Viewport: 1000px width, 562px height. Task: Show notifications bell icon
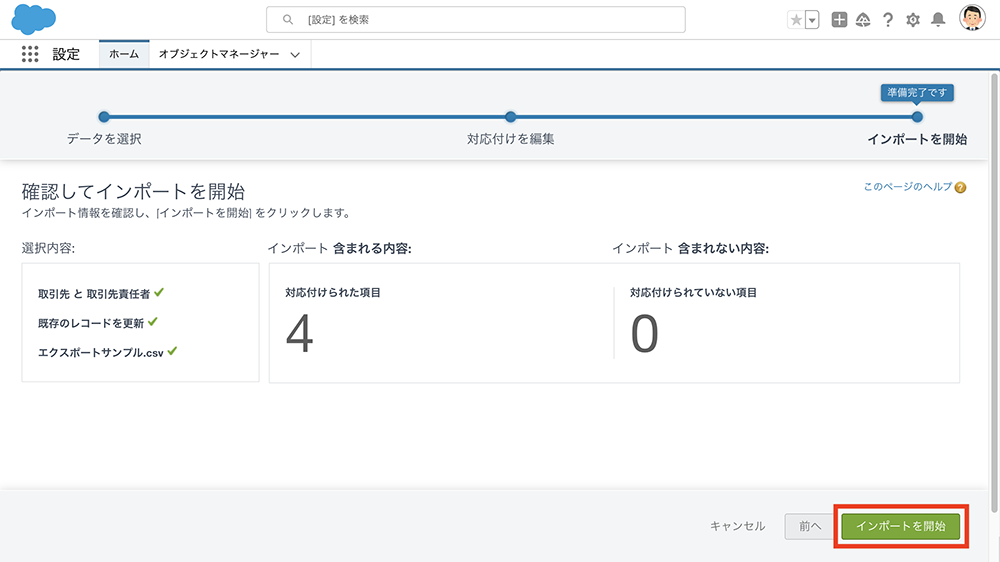(x=938, y=20)
